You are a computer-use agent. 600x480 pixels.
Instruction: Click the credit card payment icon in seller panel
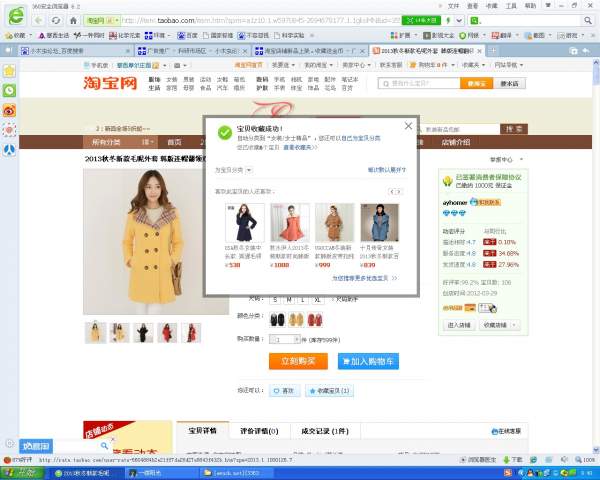470,308
